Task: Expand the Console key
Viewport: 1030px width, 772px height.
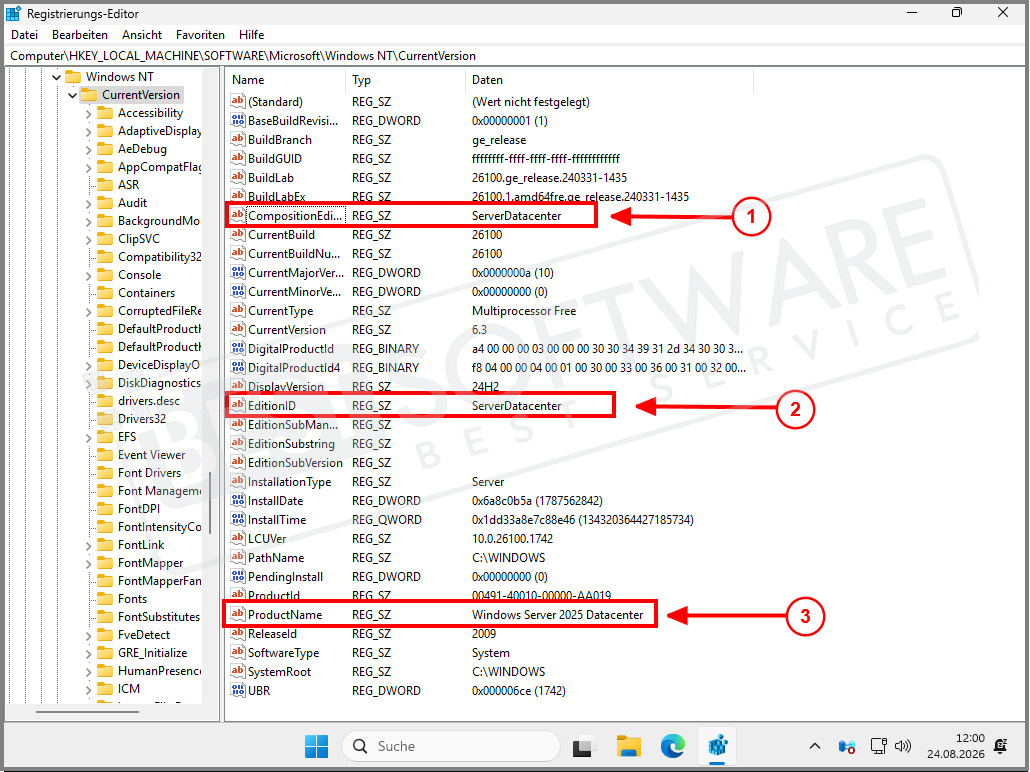Action: [89, 276]
